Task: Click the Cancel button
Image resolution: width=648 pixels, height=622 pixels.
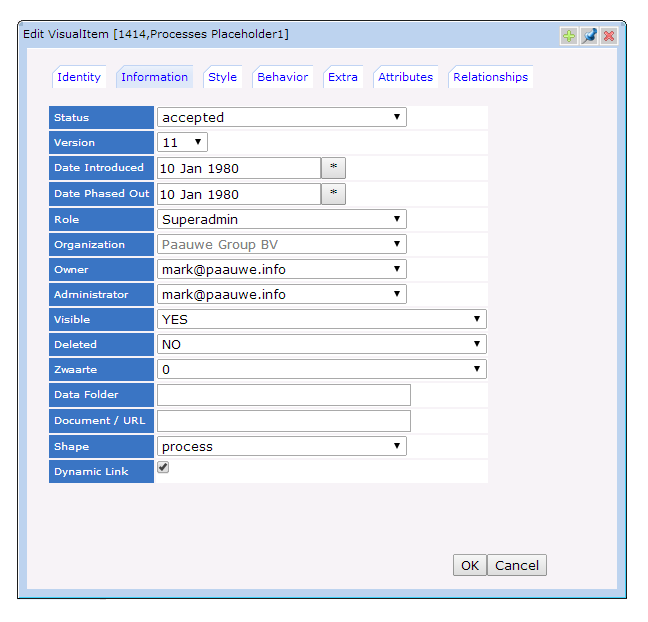Action: [517, 565]
